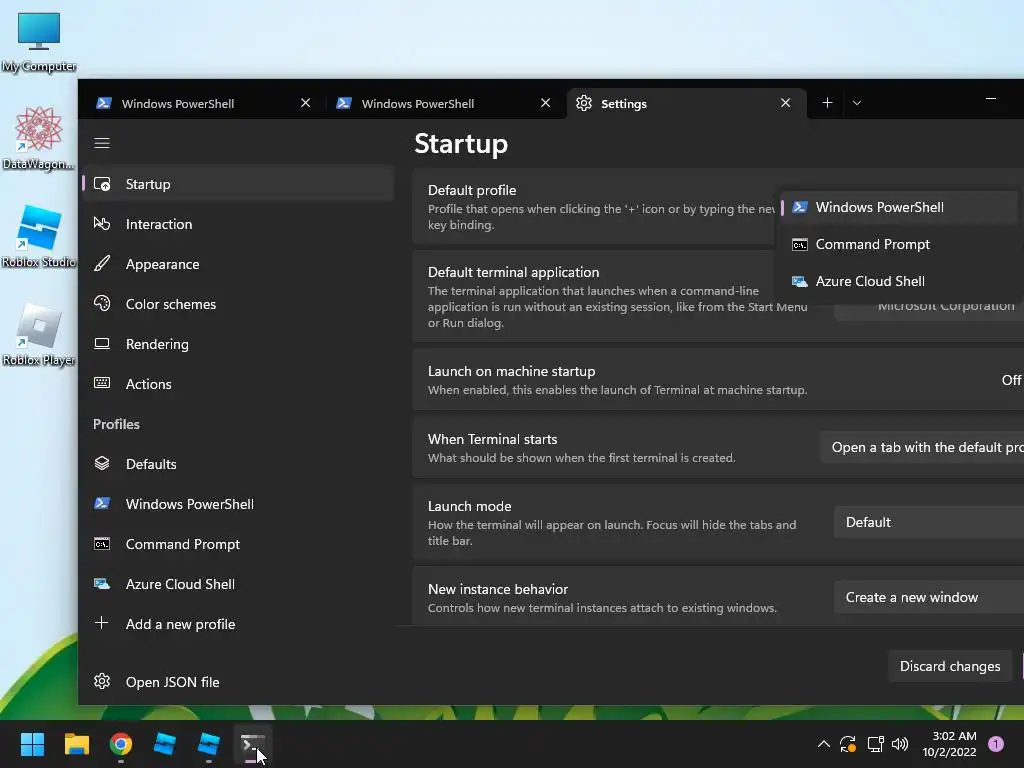The width and height of the screenshot is (1024, 768).
Task: Click the Interaction cursor icon
Action: pos(102,224)
